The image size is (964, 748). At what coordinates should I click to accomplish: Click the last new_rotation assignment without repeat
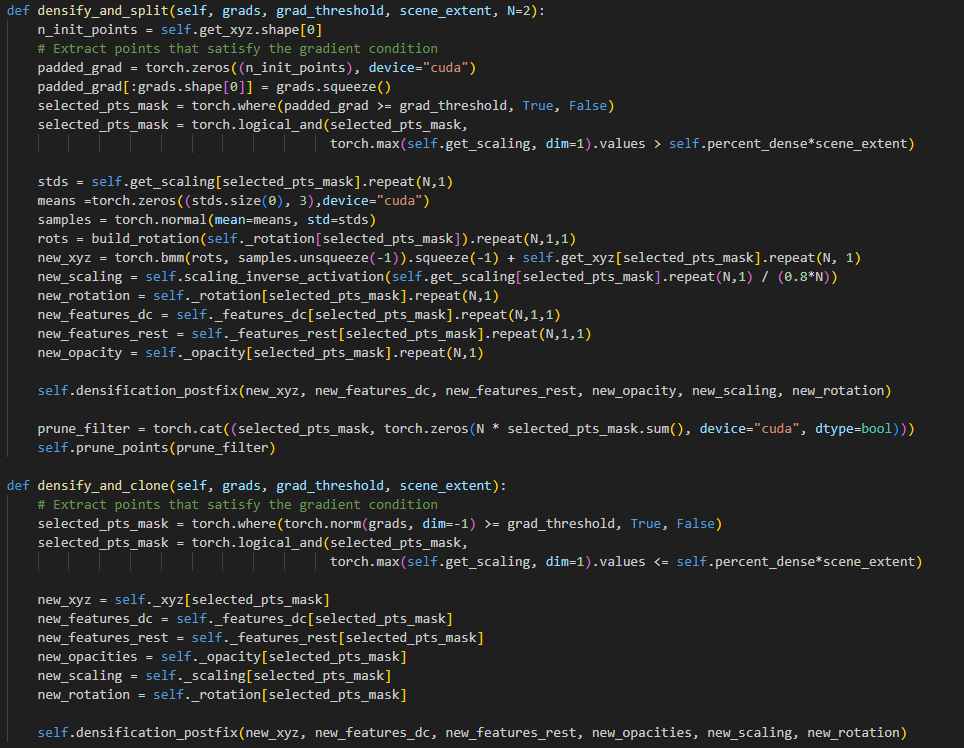click(222, 695)
